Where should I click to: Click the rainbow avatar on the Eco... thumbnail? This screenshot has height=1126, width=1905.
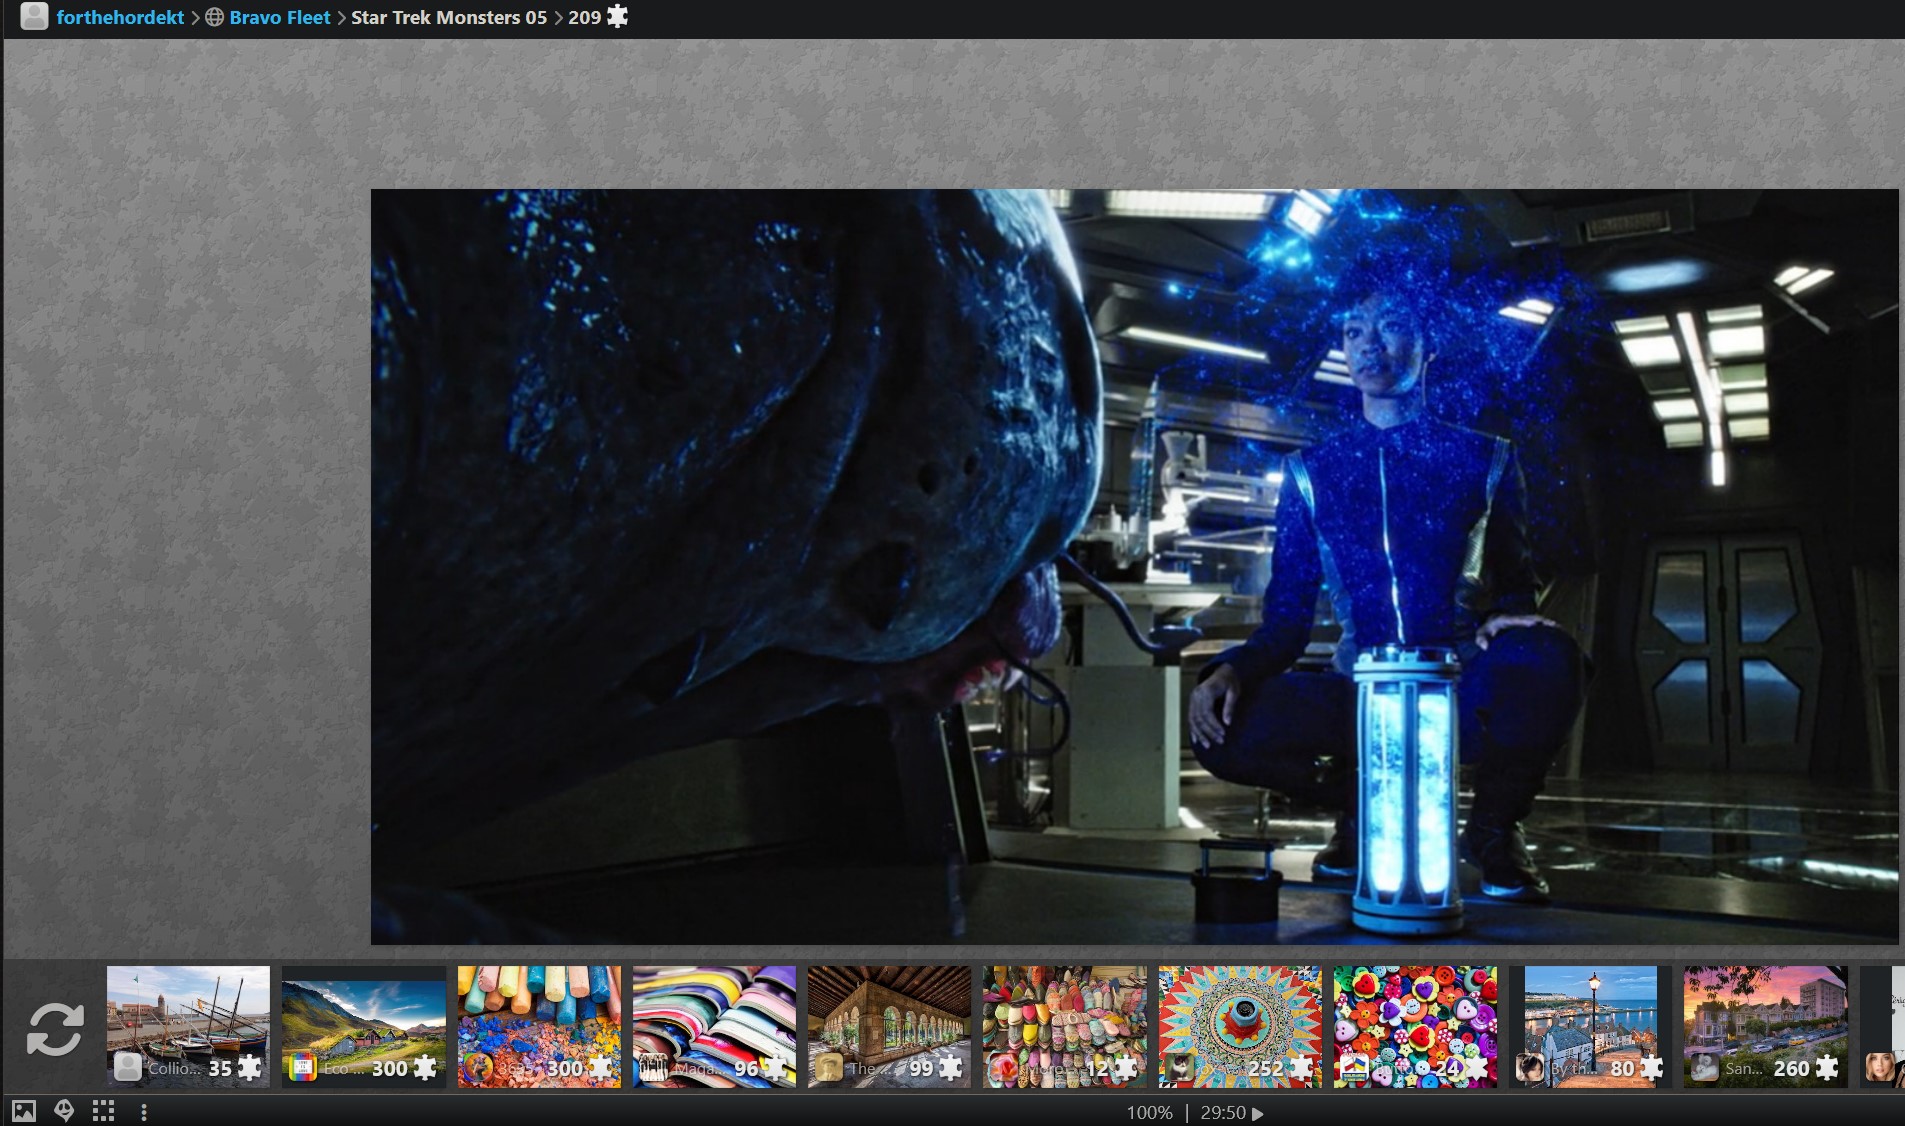[x=302, y=1067]
